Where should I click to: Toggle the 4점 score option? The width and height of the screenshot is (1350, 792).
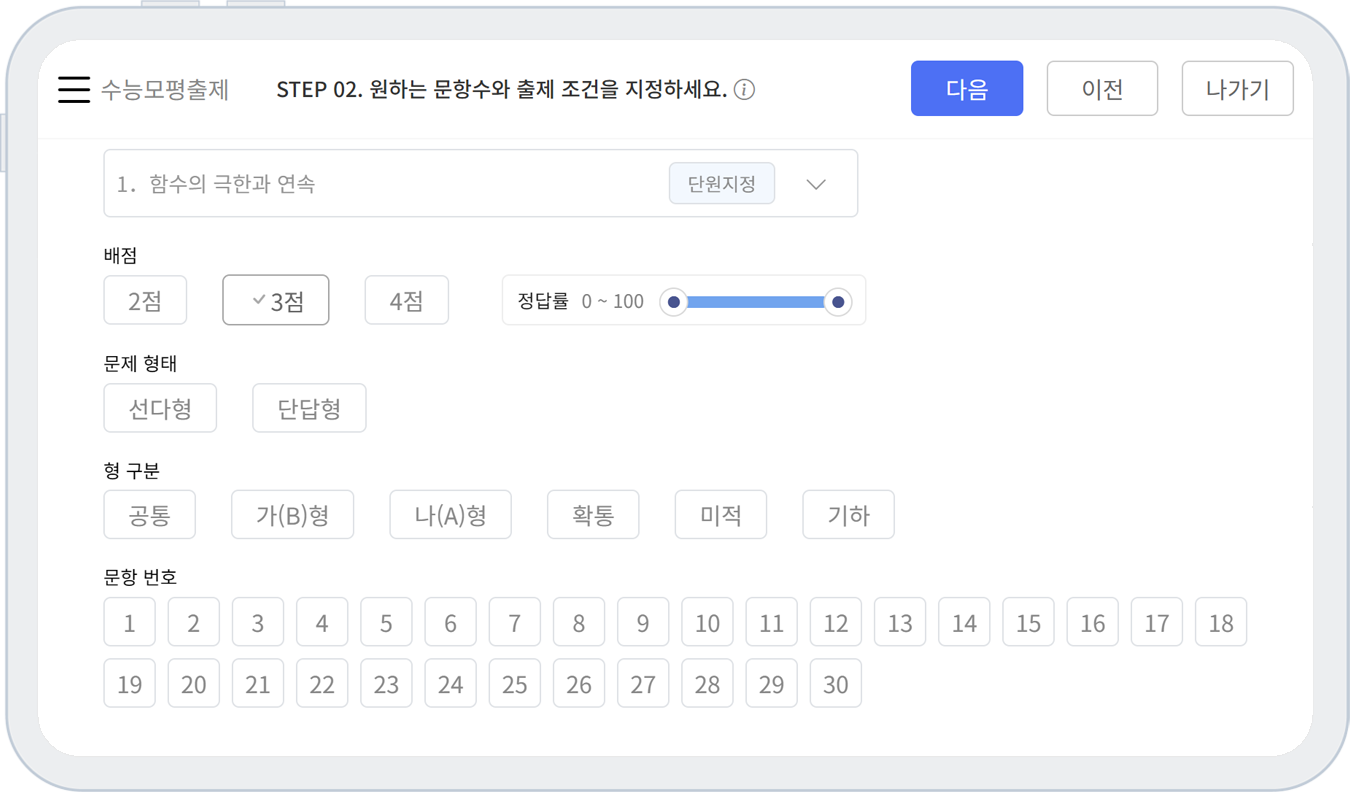click(x=406, y=301)
